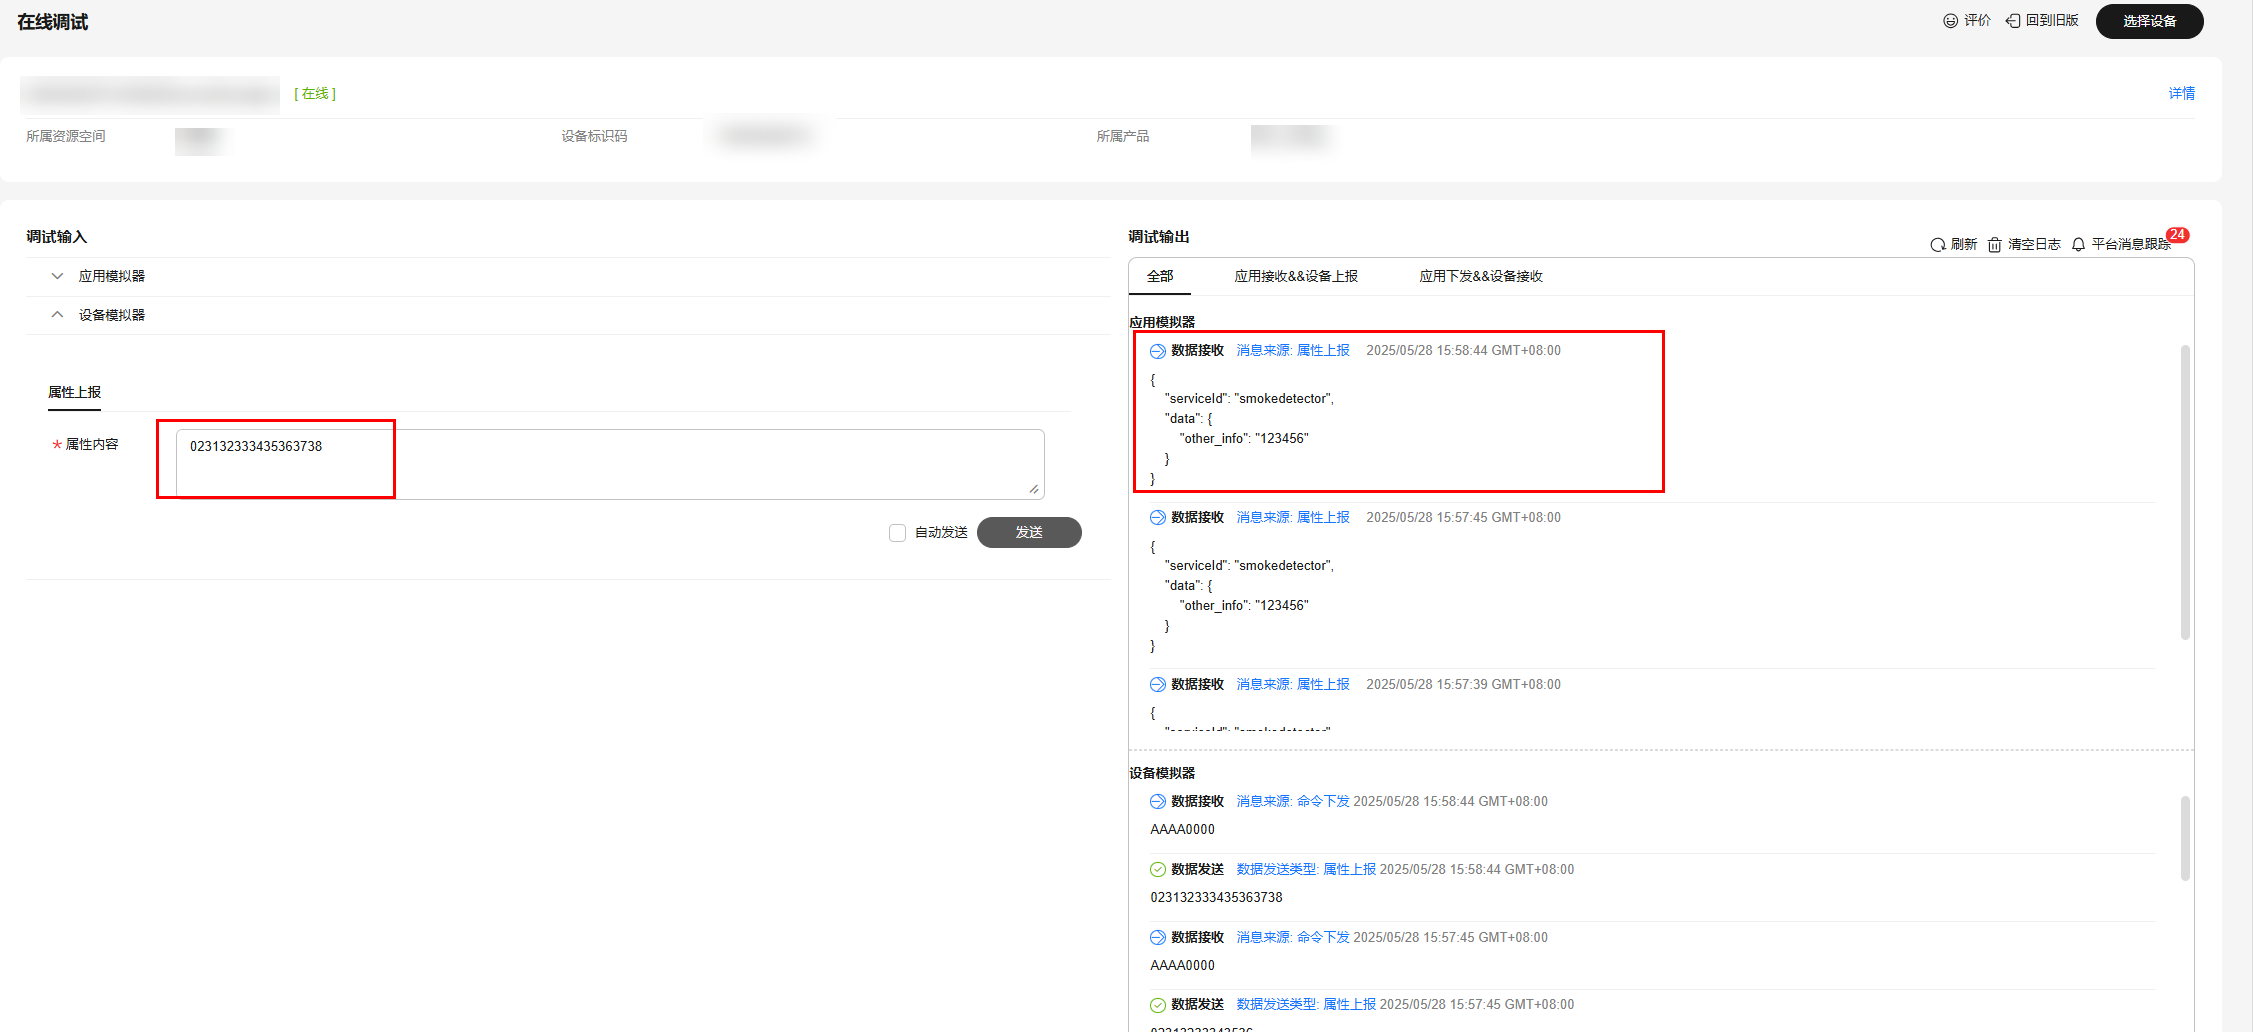
Task: Enable the 自动发送 checkbox
Action: (897, 533)
